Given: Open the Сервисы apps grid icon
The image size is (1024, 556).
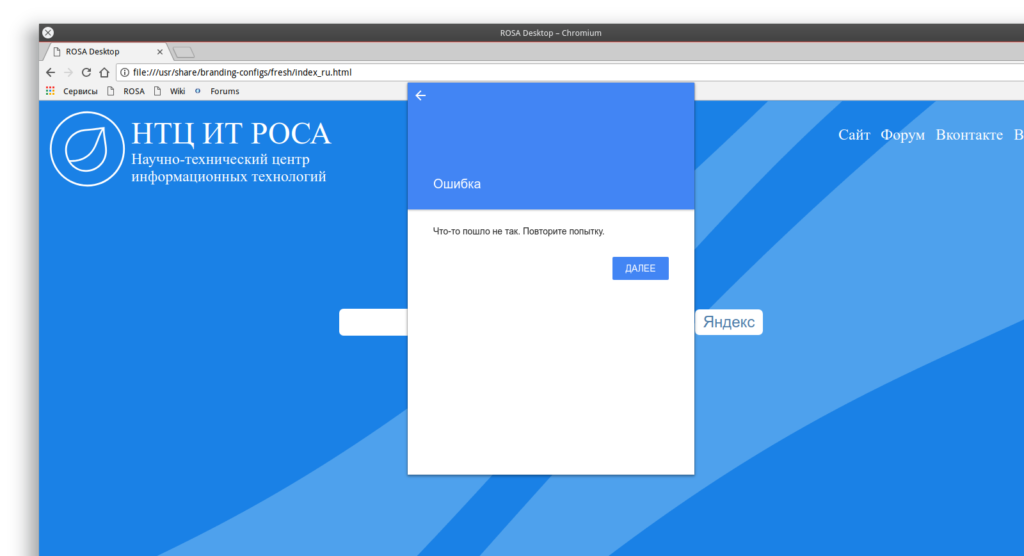Looking at the screenshot, I should 51,91.
